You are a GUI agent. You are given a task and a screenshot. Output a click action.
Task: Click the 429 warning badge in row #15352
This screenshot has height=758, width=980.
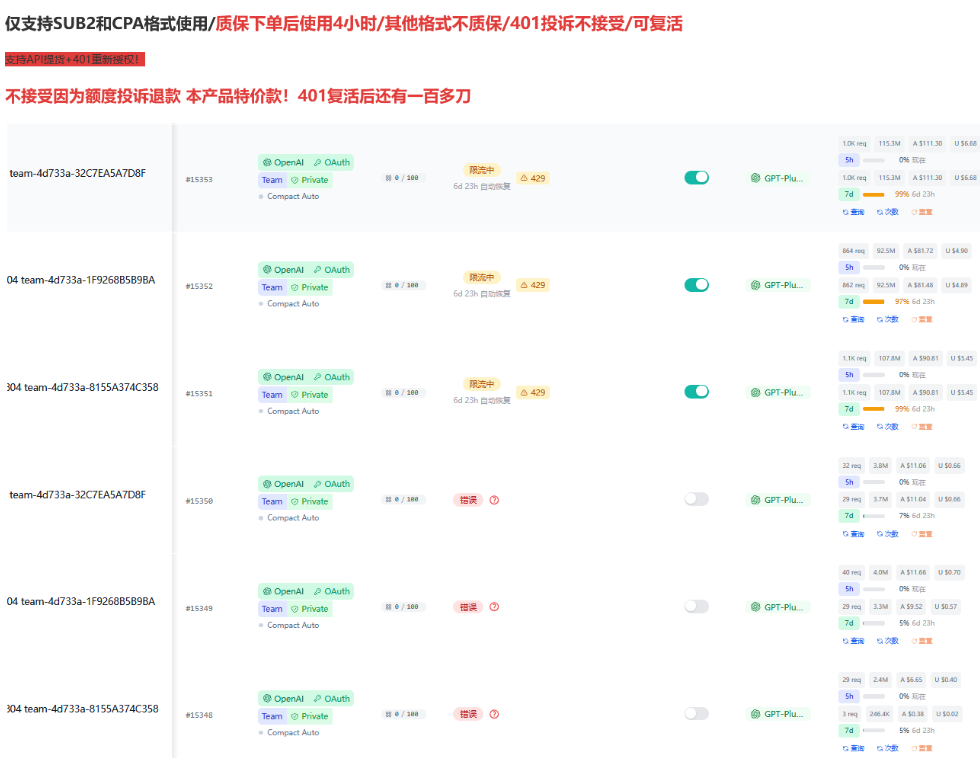click(x=532, y=285)
